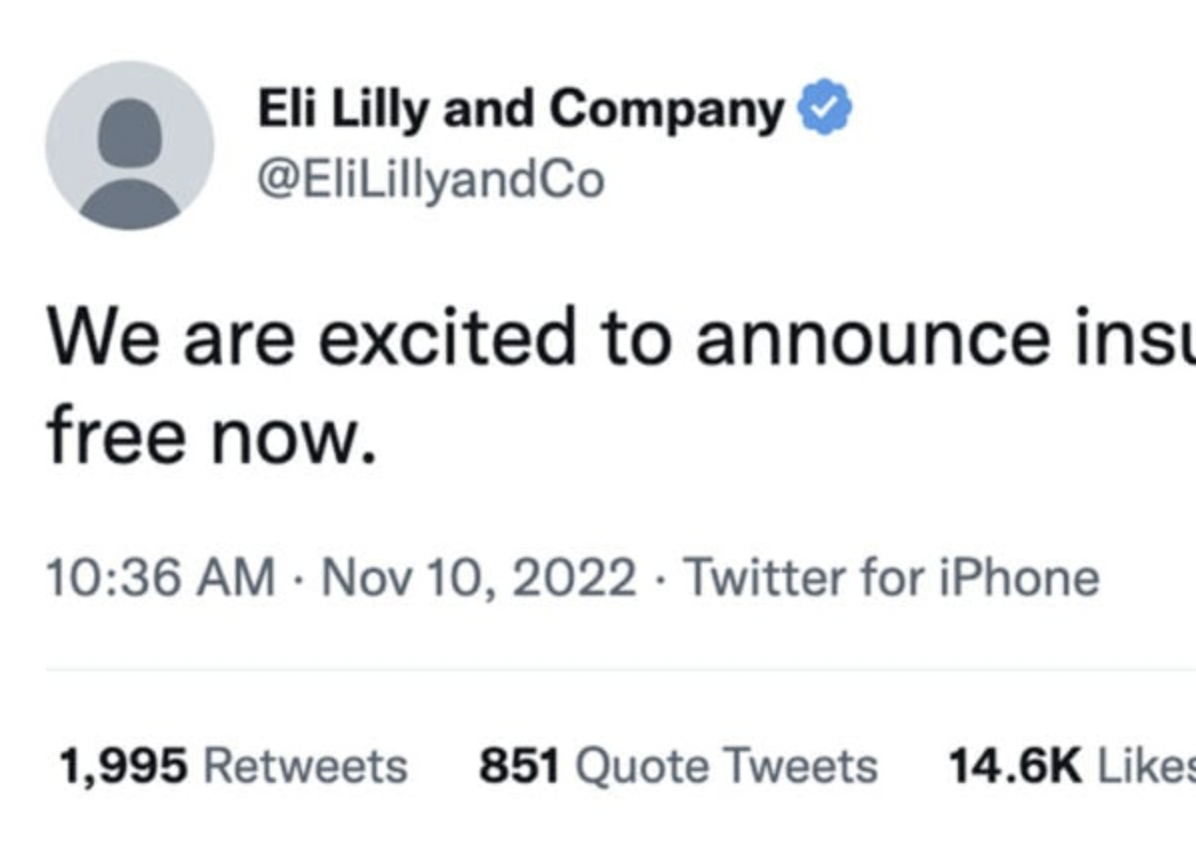Click the Nov 10, 2022 date
This screenshot has height=846, width=1196.
pos(478,577)
